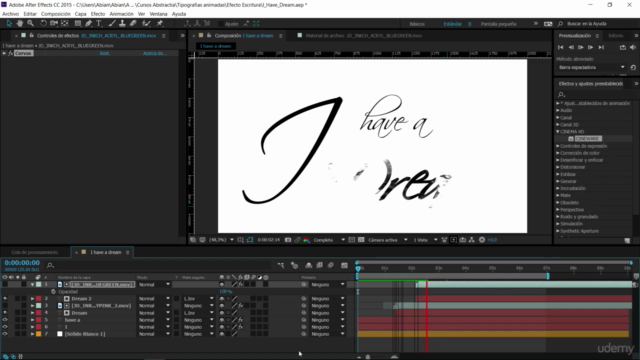Open the graph editor icon in timeline
This screenshot has height=360, width=640.
(344, 265)
